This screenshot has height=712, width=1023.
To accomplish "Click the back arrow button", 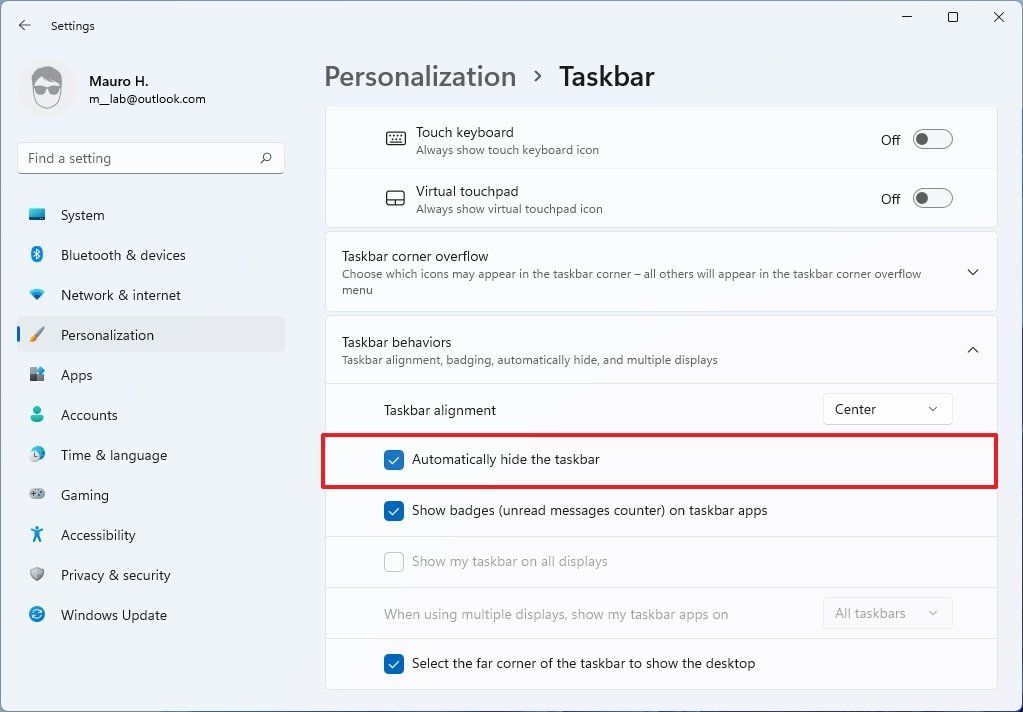I will click(x=24, y=25).
